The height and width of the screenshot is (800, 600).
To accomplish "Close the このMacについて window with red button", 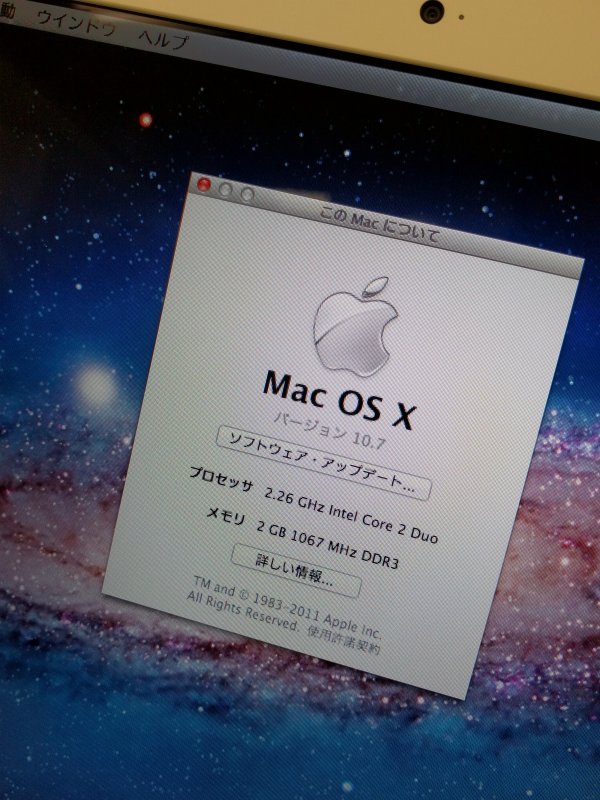I will tap(205, 185).
